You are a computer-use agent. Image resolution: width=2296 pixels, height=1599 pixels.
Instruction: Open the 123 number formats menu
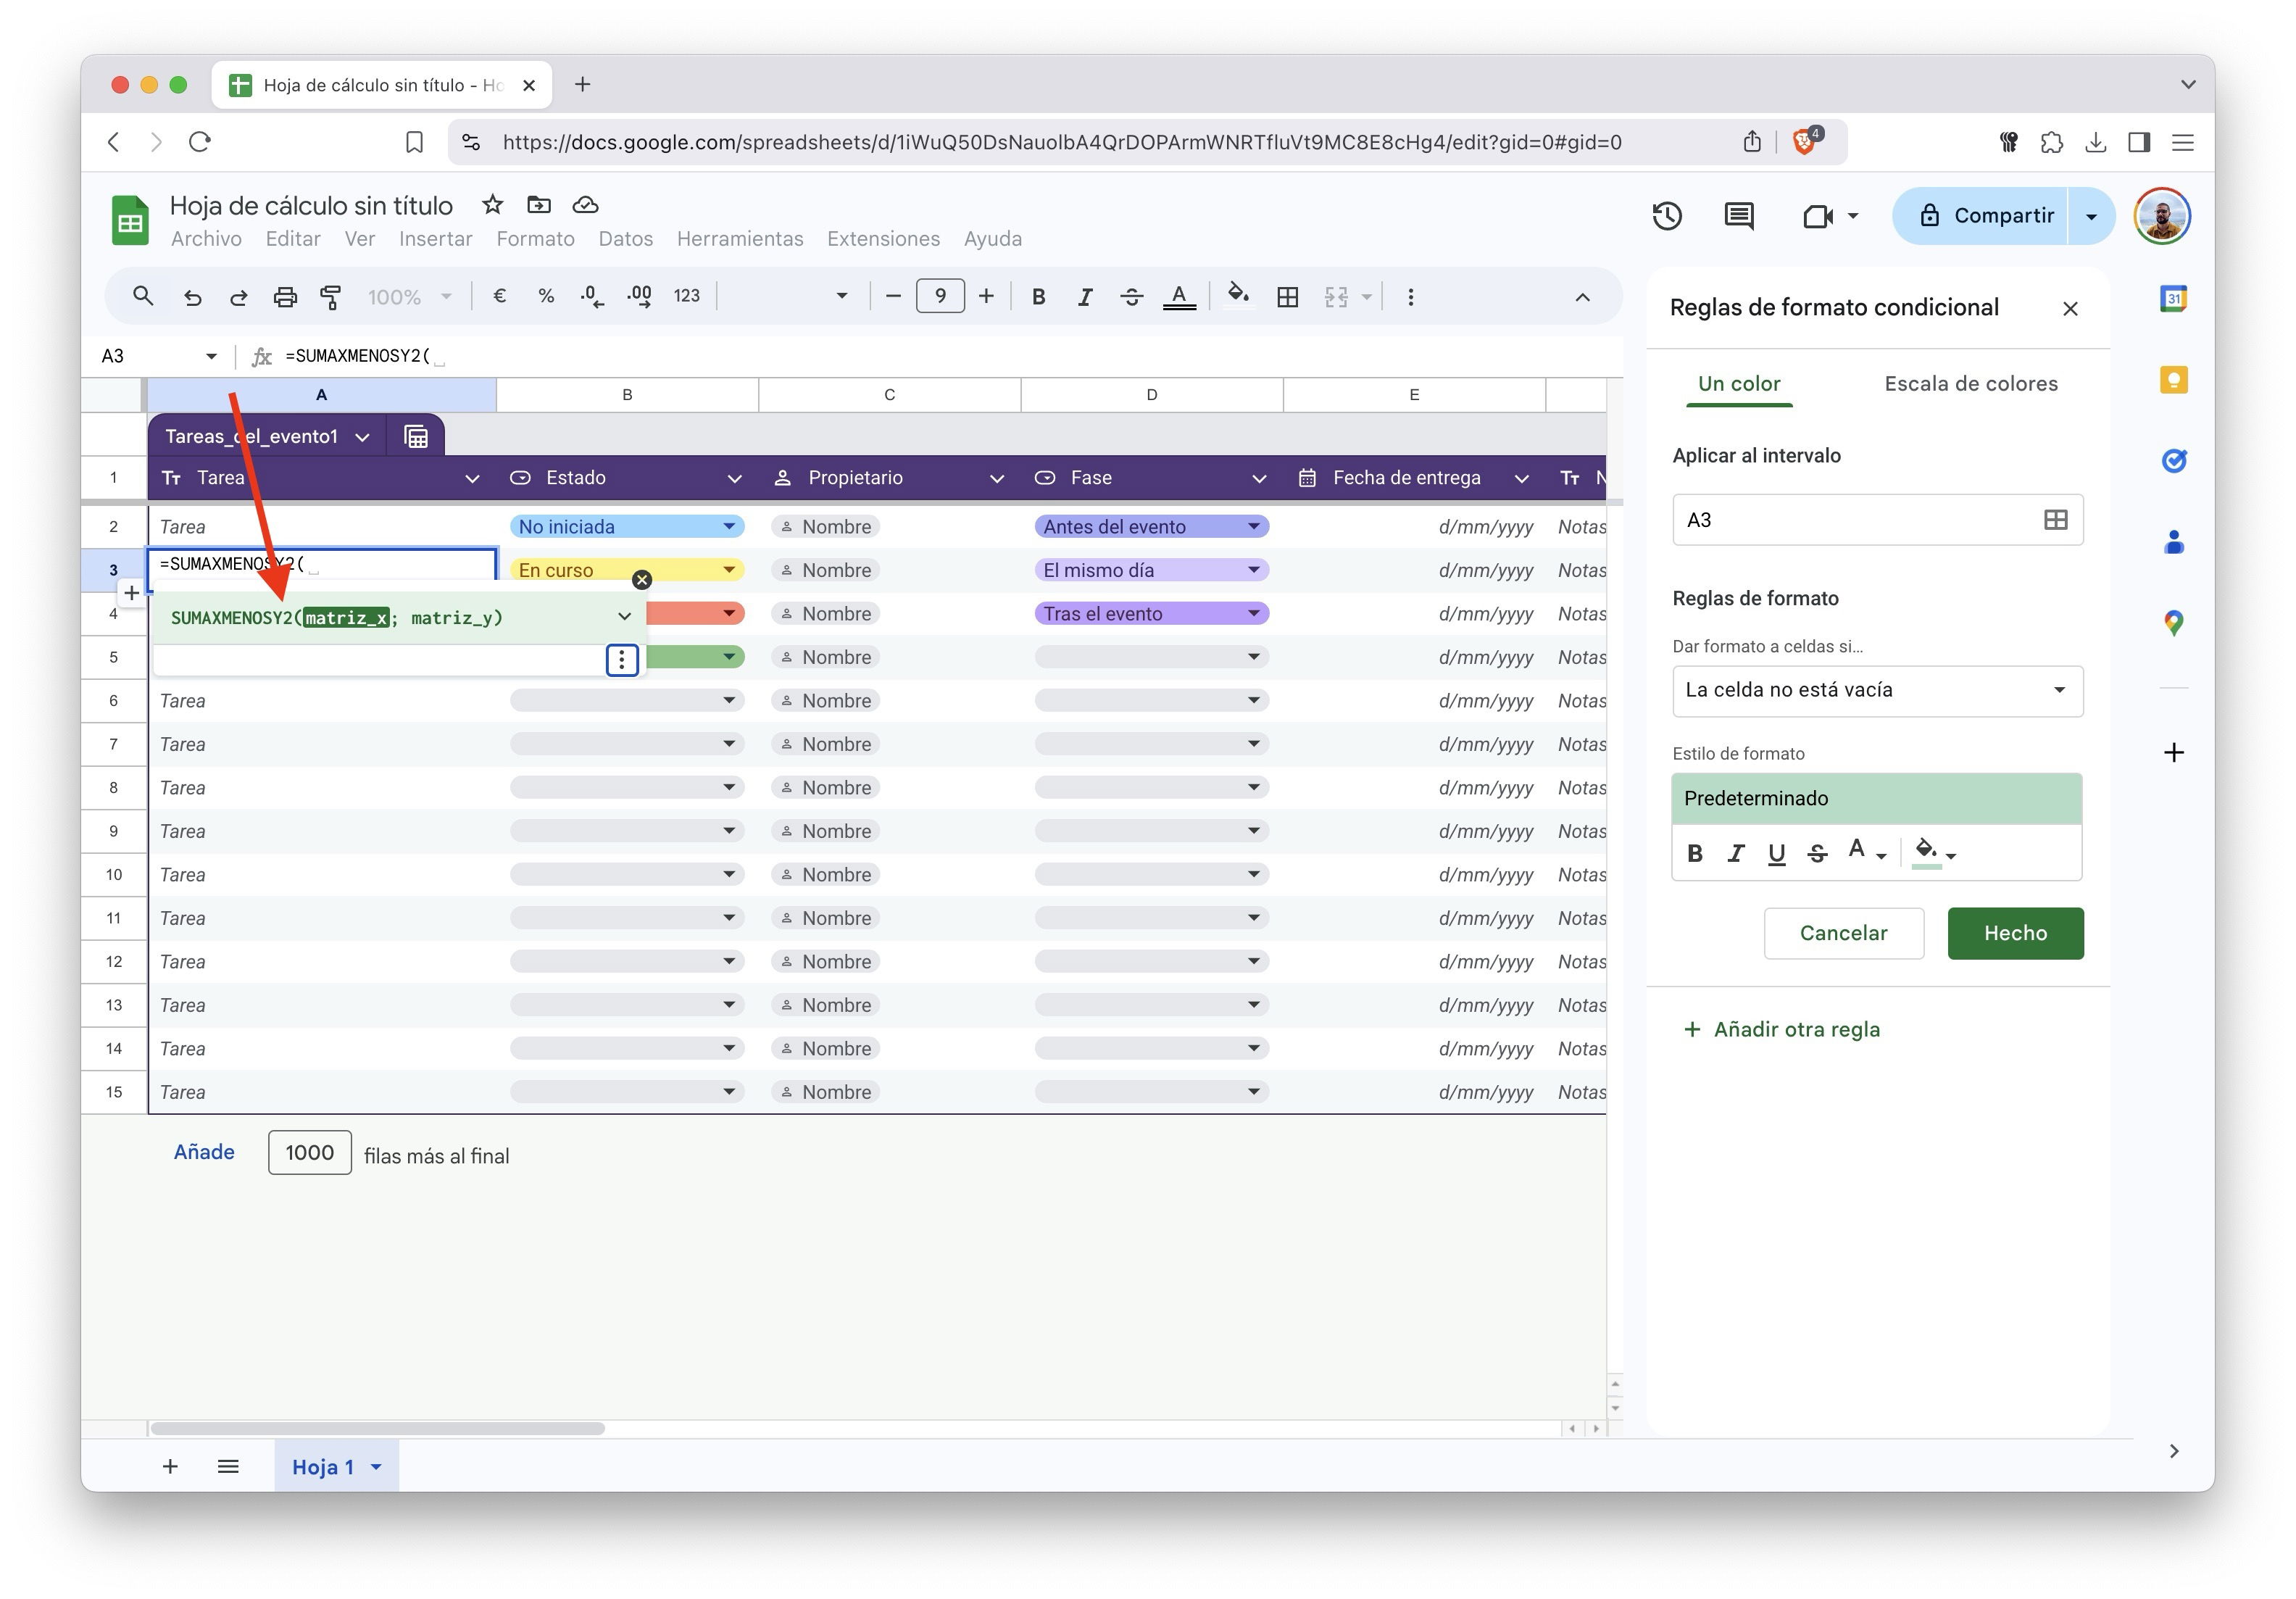686,296
